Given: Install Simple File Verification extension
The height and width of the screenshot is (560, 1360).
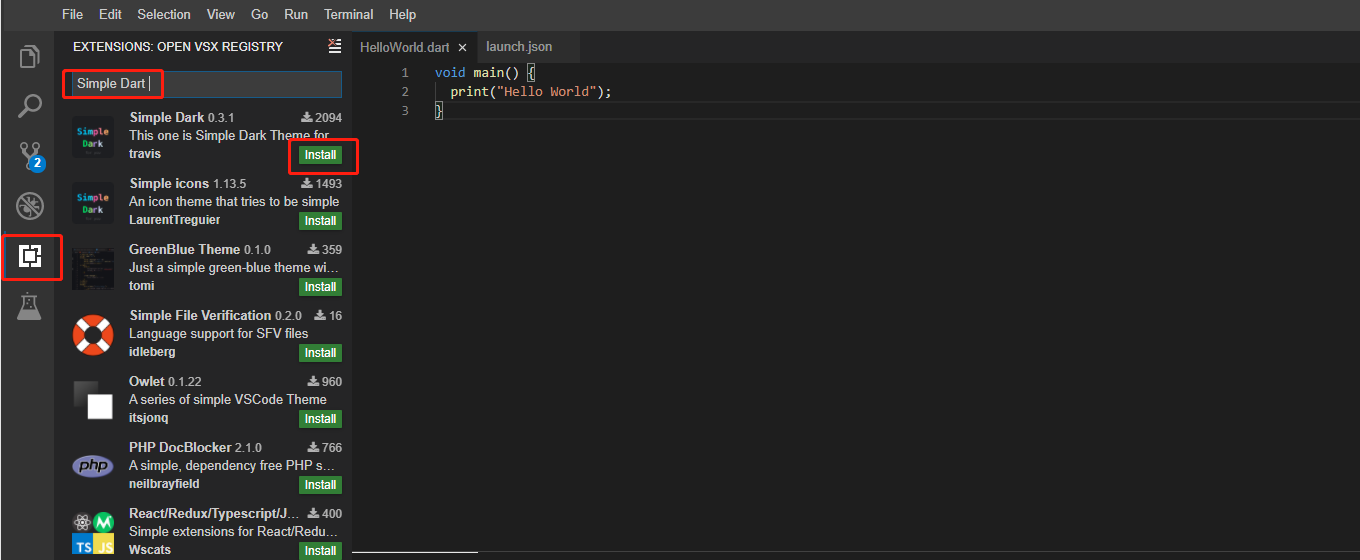Looking at the screenshot, I should coord(320,353).
